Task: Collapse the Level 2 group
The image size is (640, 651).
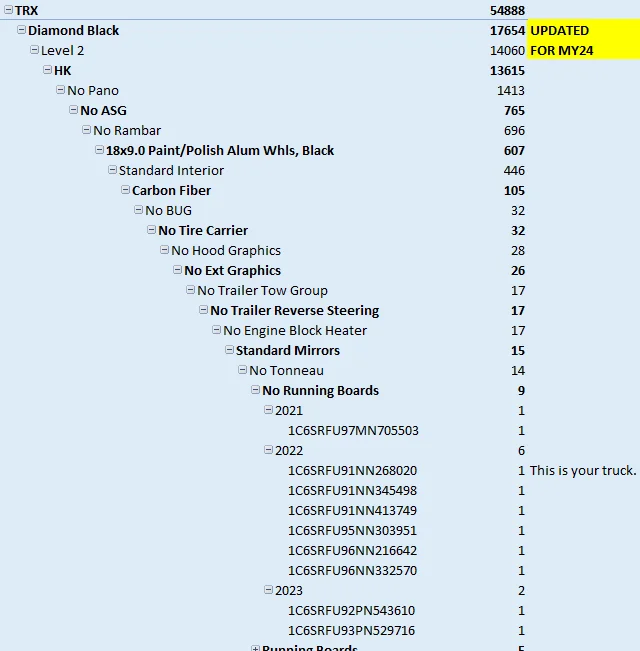Action: pos(35,50)
